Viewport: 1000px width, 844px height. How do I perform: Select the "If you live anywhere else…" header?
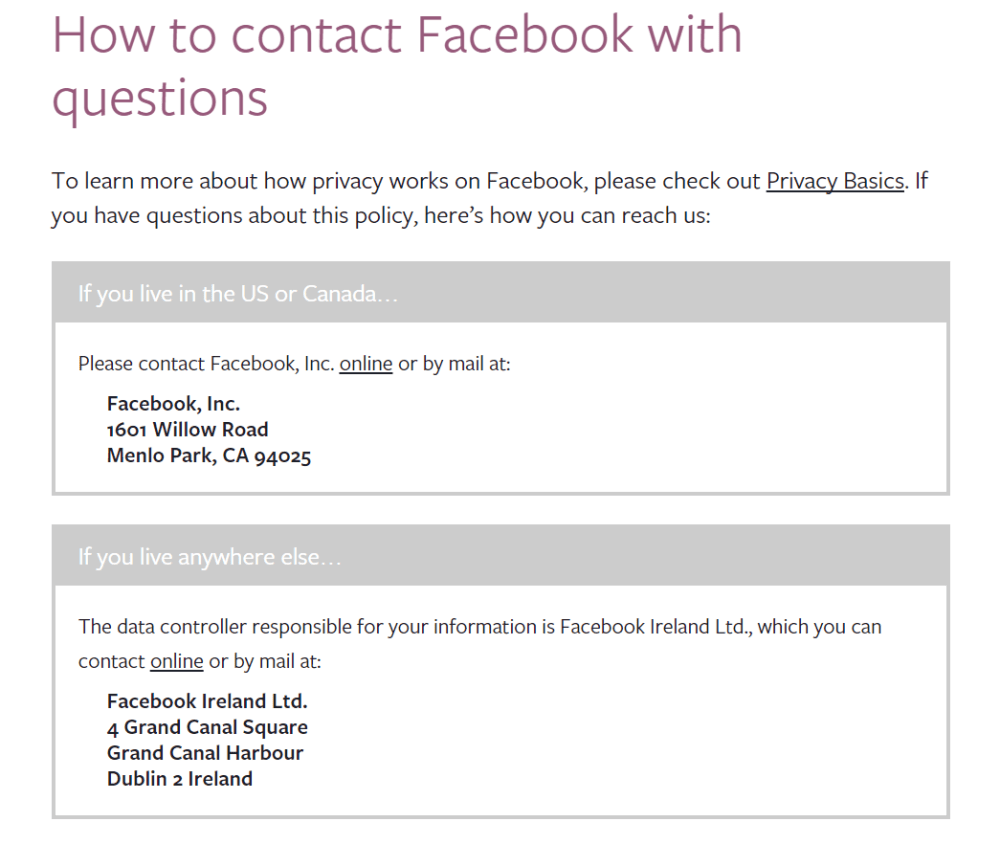[x=210, y=557]
